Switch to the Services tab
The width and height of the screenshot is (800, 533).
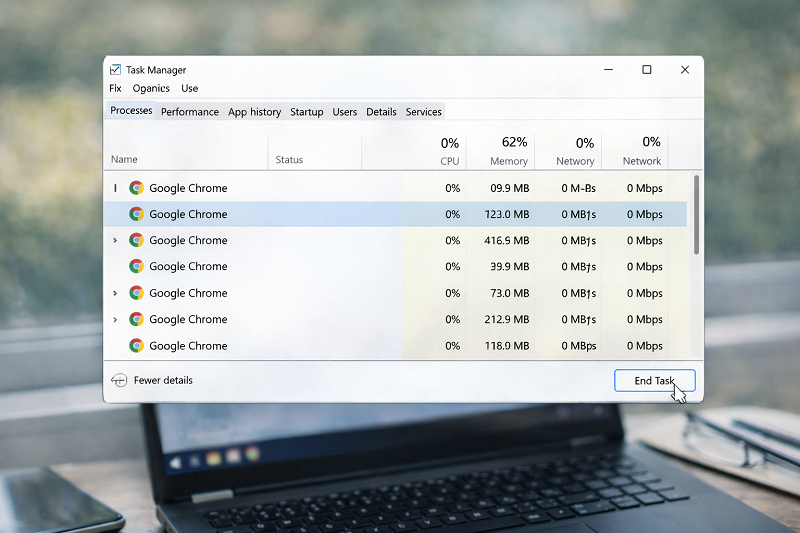[x=423, y=112]
